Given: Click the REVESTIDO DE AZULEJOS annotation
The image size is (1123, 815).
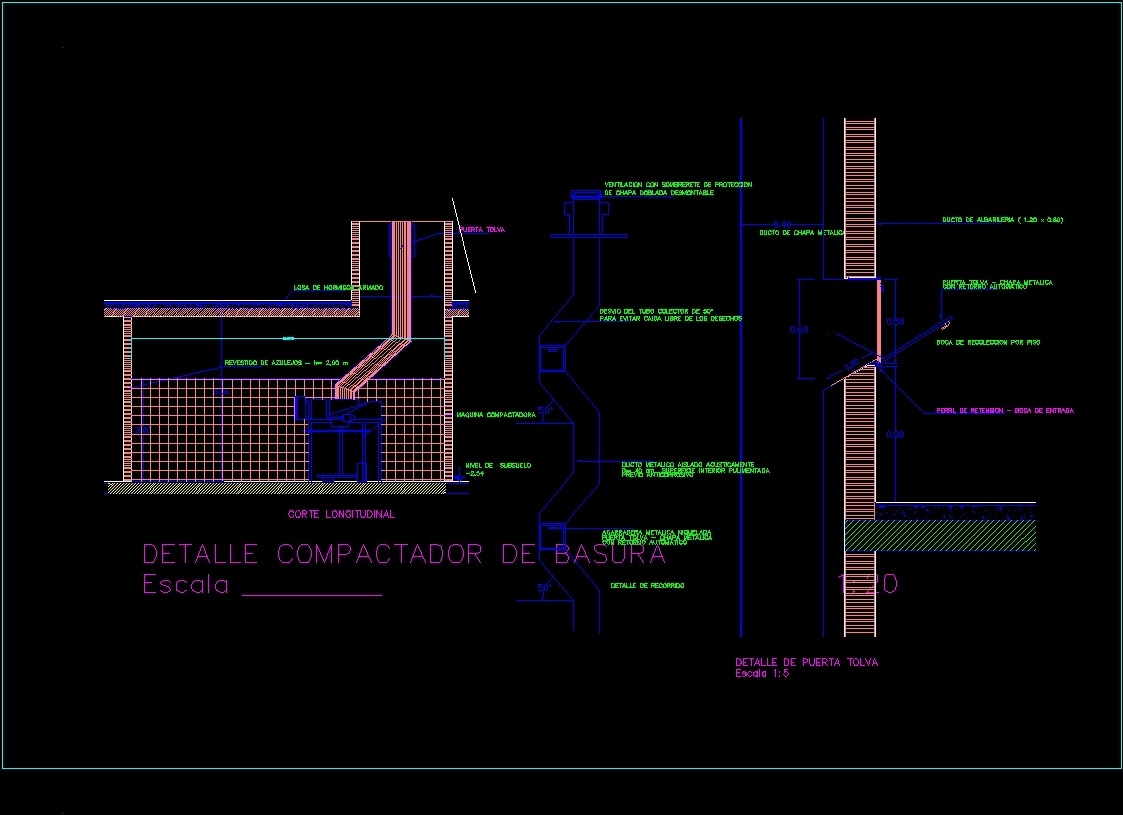Looking at the screenshot, I should pos(288,362).
